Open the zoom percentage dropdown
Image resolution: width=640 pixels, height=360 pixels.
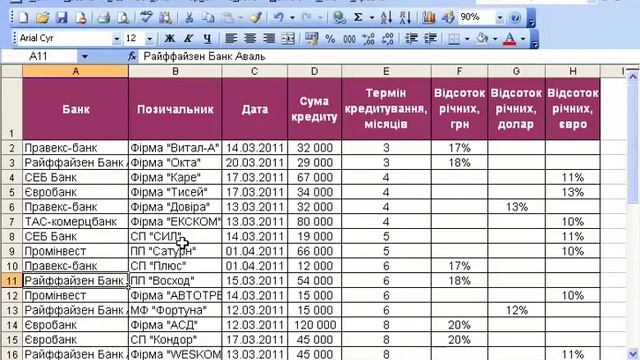(x=500, y=18)
